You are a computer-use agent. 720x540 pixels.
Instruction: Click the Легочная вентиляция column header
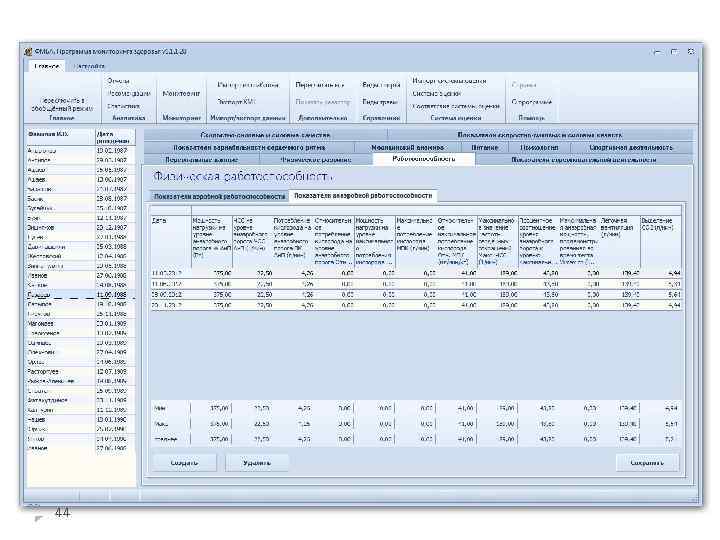pos(620,241)
